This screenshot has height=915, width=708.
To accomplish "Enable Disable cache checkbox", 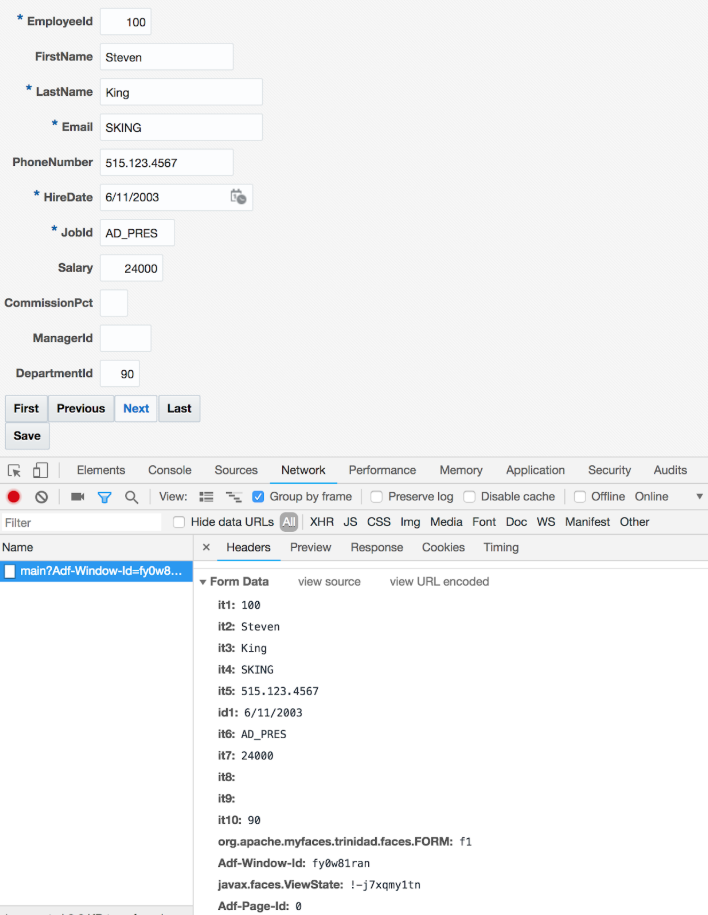I will (x=469, y=497).
